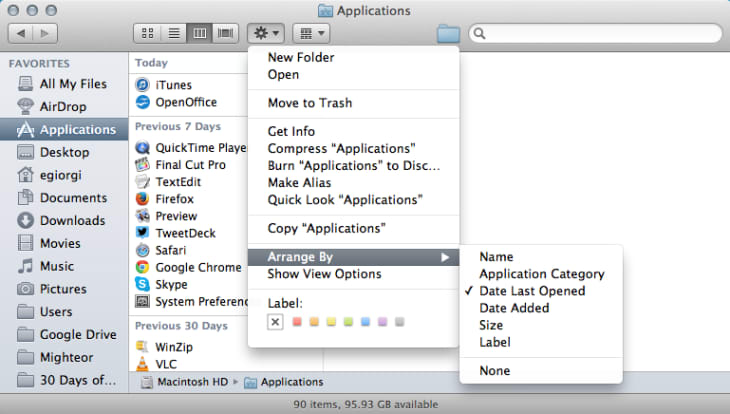Select Move to Trash menu item
Viewport: 730px width, 414px height.
[x=310, y=103]
